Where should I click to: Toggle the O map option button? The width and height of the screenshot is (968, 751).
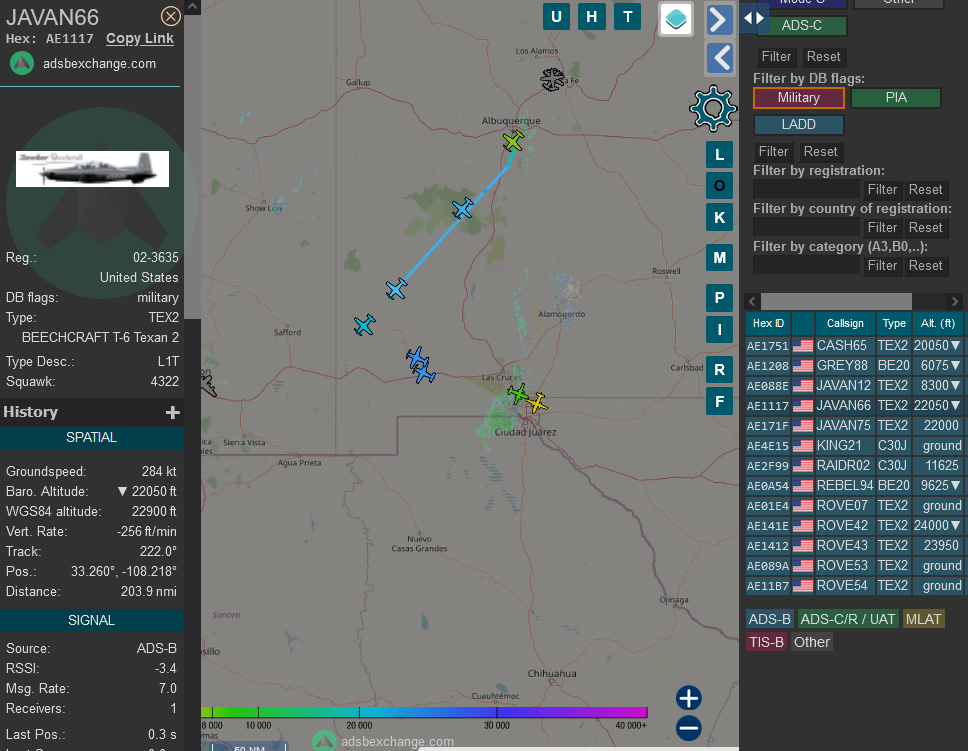719,185
